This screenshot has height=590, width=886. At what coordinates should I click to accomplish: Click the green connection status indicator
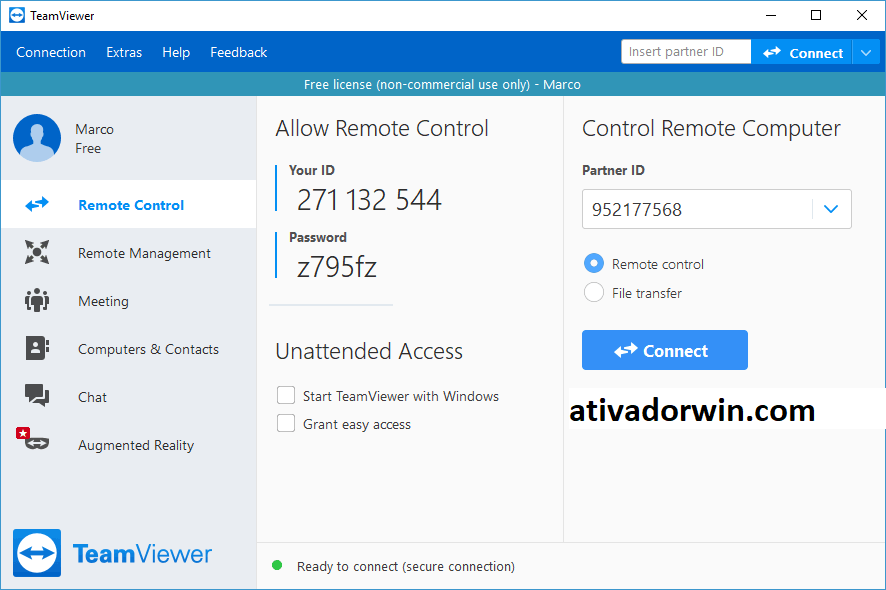[277, 565]
